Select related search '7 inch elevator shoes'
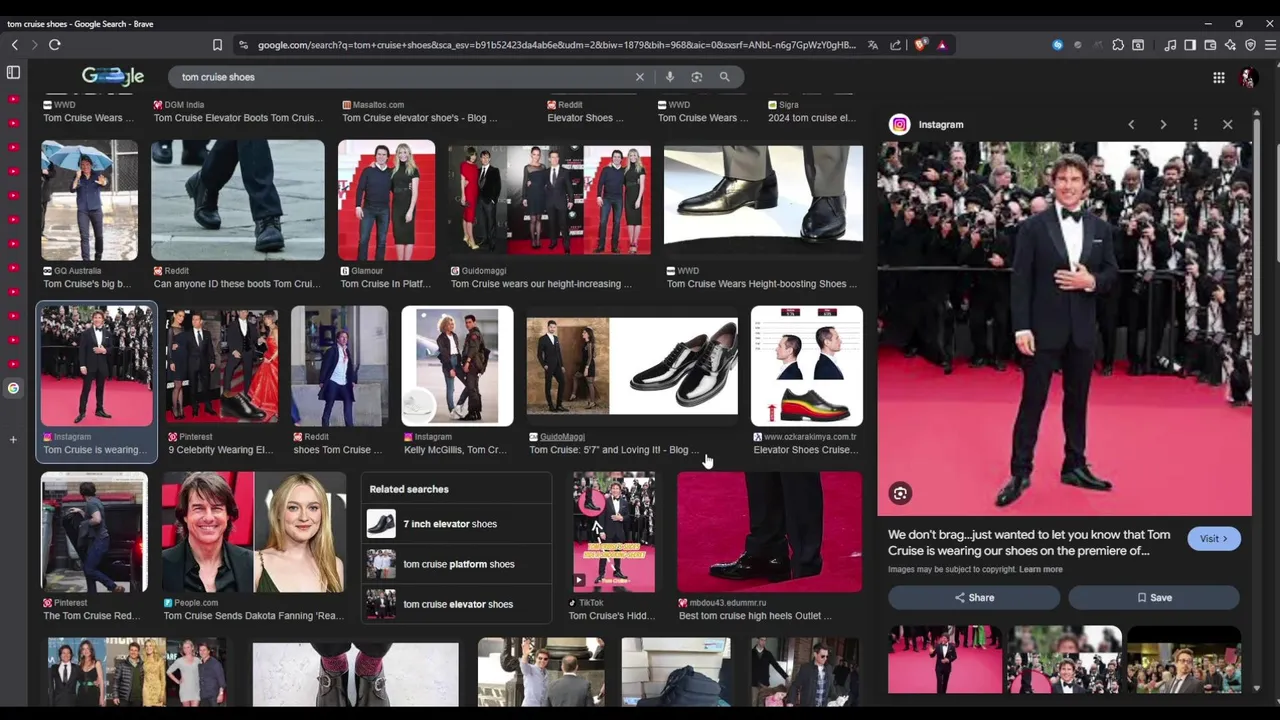 (456, 524)
